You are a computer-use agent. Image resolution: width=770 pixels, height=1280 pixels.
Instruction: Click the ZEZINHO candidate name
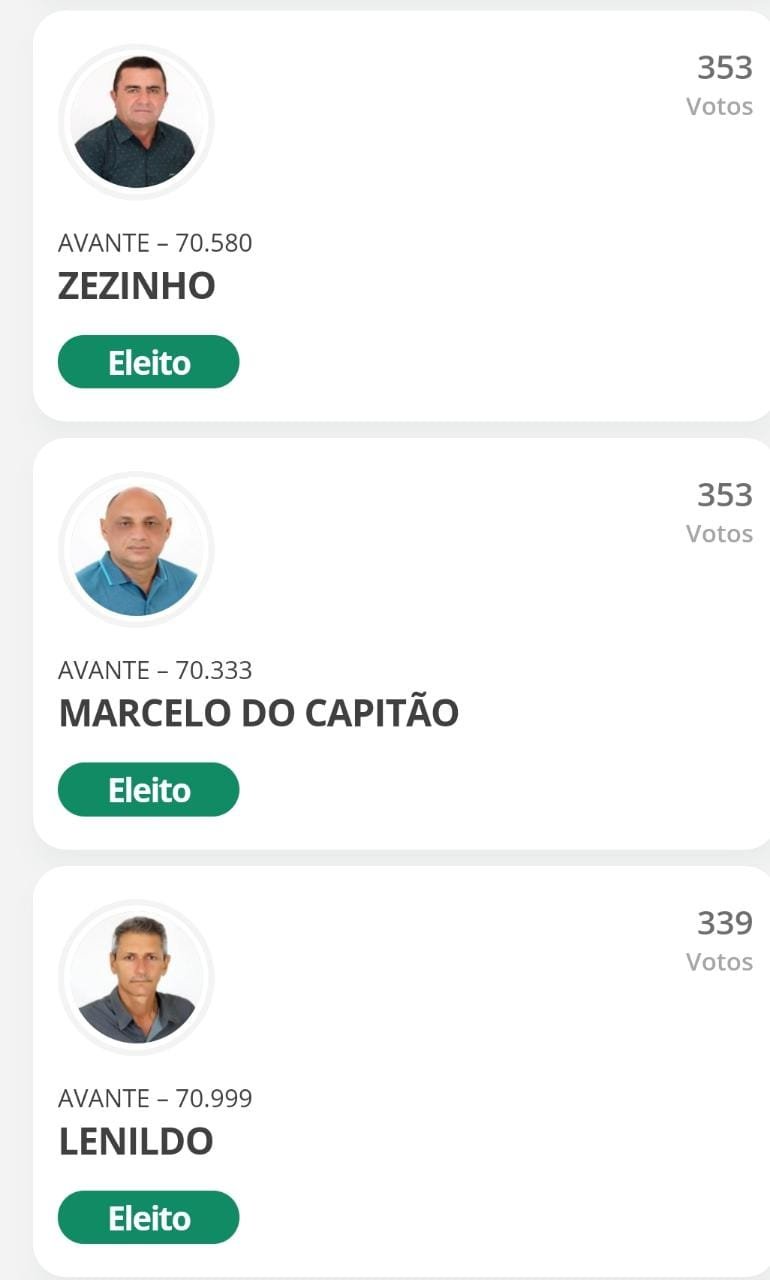pos(137,287)
